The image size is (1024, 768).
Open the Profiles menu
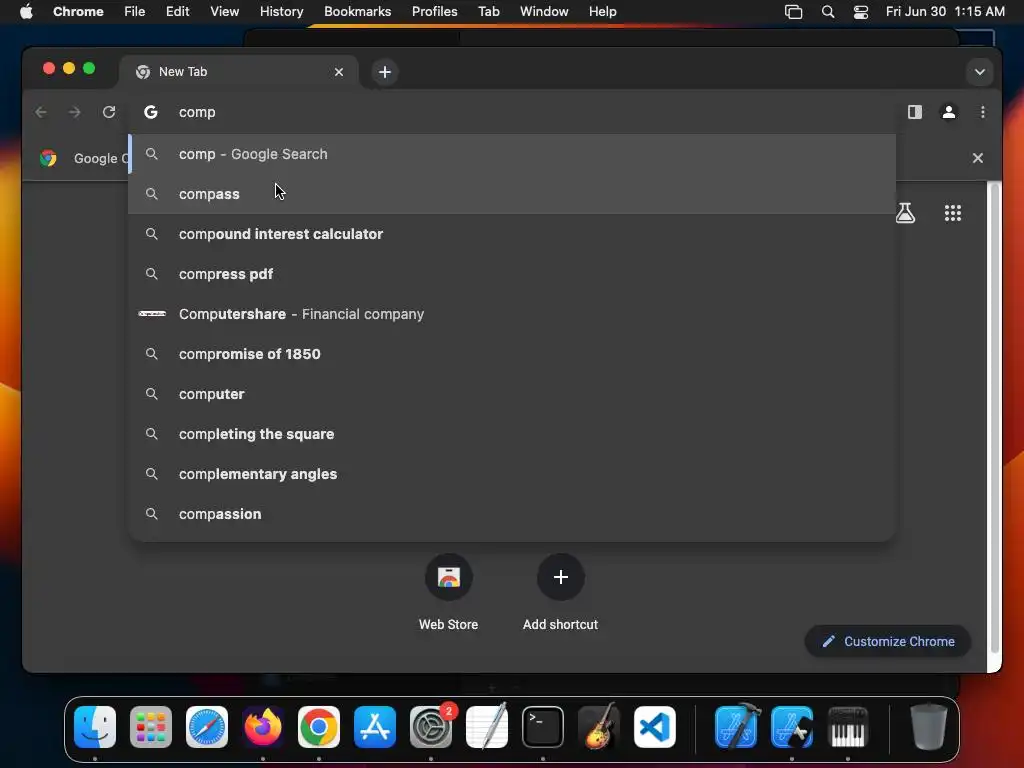tap(434, 12)
